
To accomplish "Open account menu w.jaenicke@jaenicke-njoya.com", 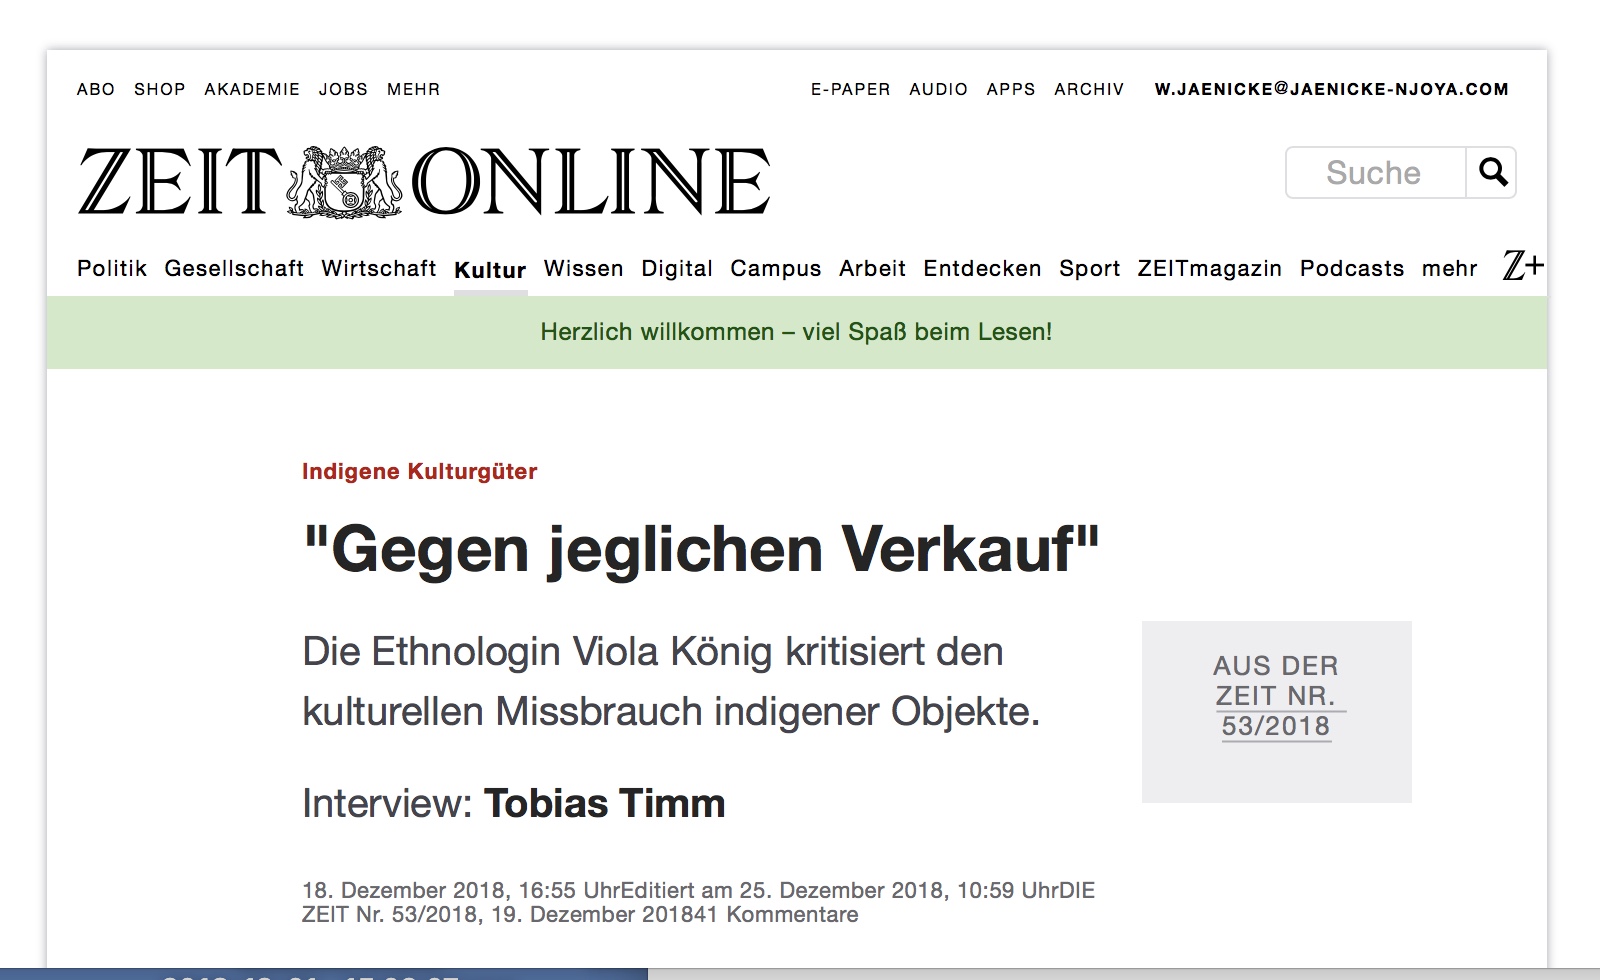I will click(x=1332, y=89).
